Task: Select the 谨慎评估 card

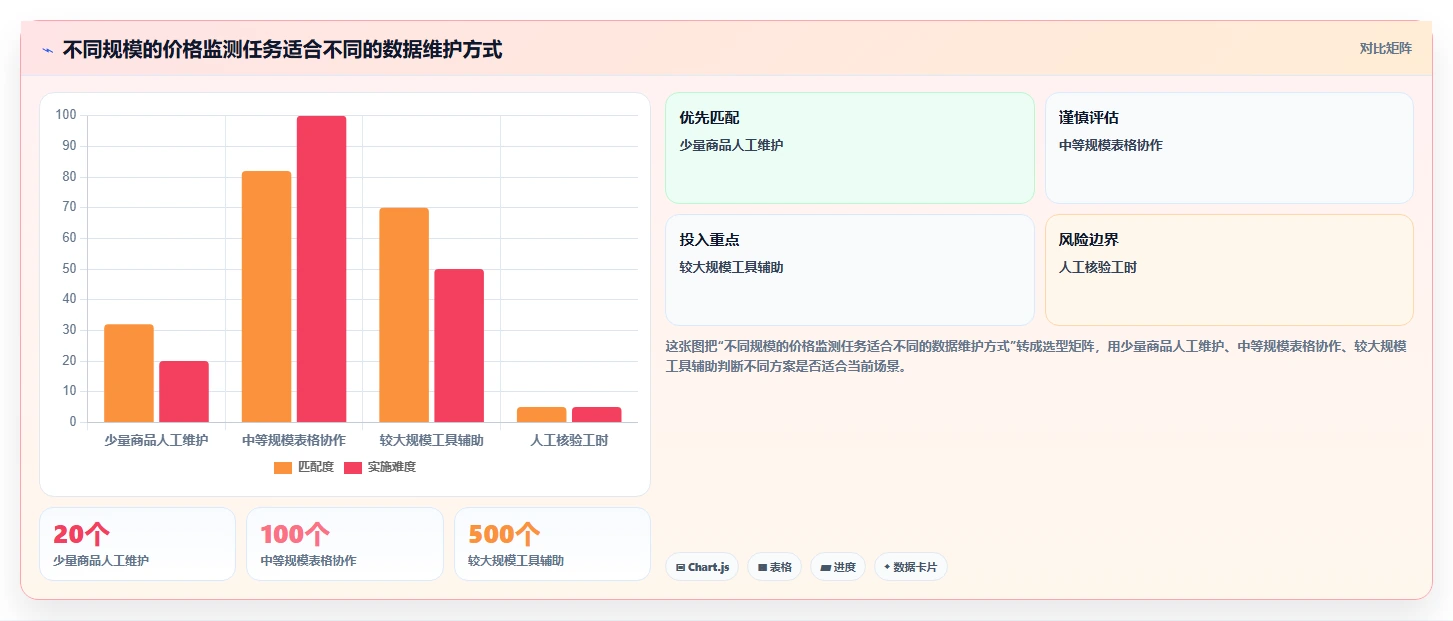Action: click(1229, 148)
